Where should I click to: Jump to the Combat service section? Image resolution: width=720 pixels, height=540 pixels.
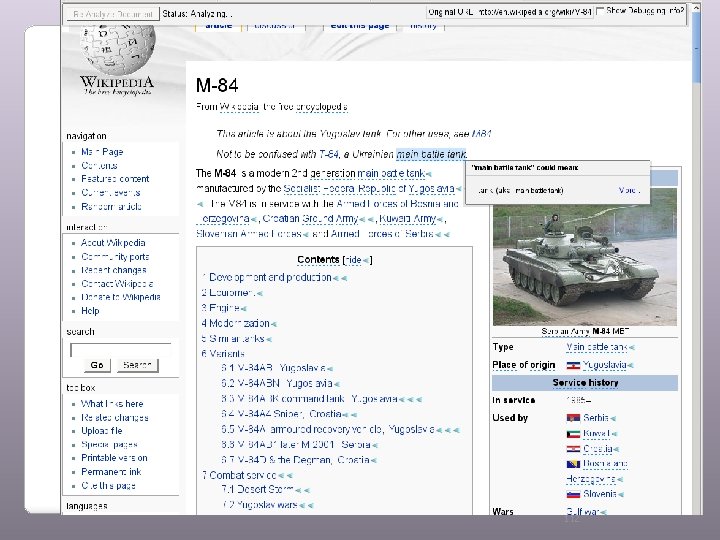point(239,475)
